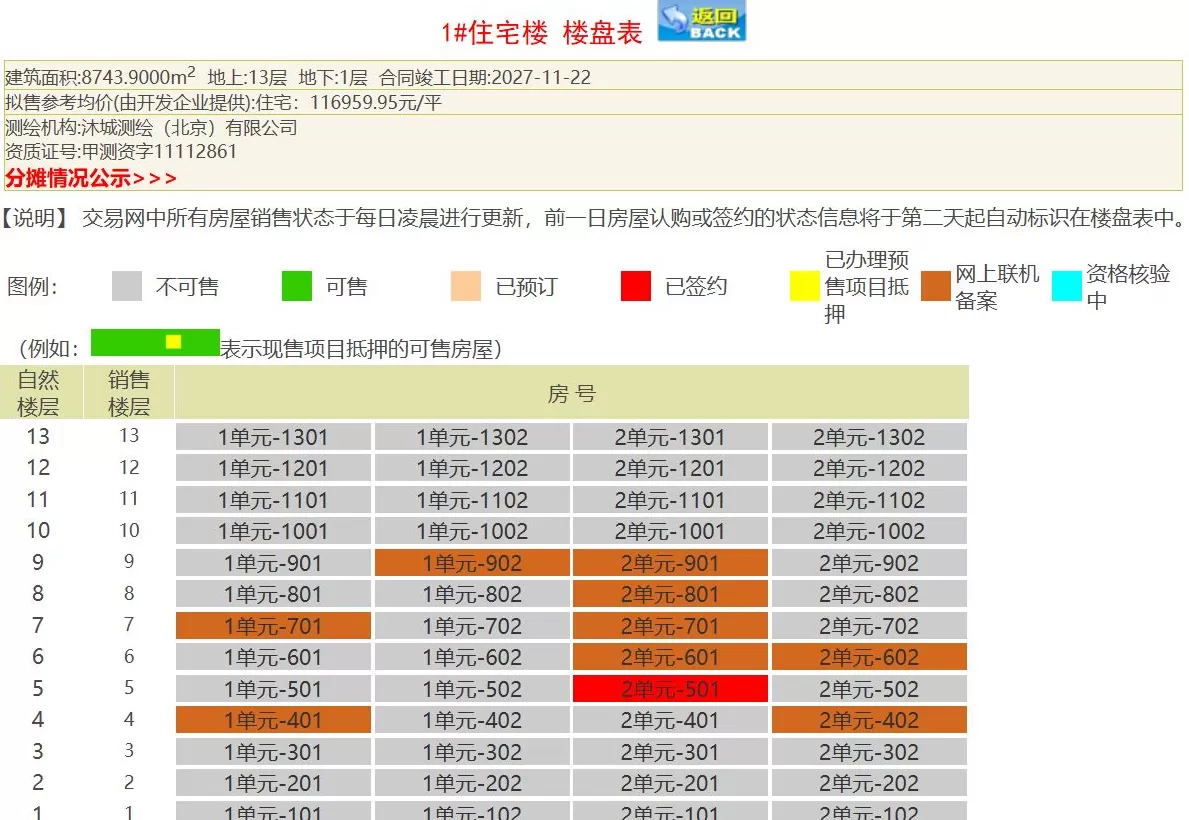Click the example green-yellow mortgage sample bar

click(154, 342)
